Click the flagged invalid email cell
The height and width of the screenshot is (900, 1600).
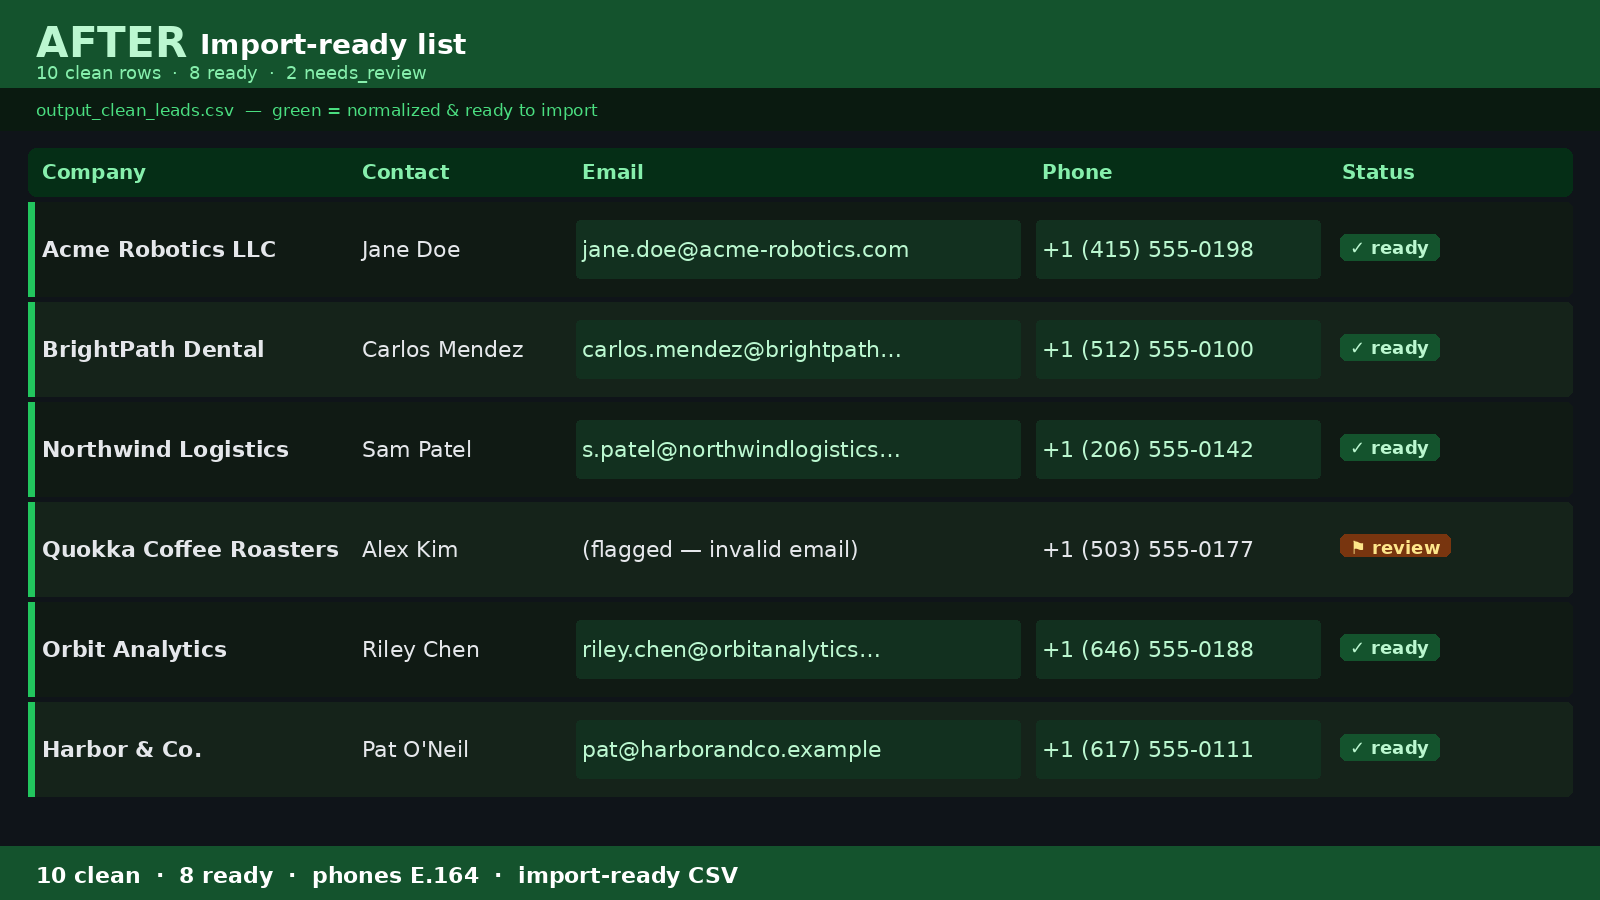[x=720, y=549]
